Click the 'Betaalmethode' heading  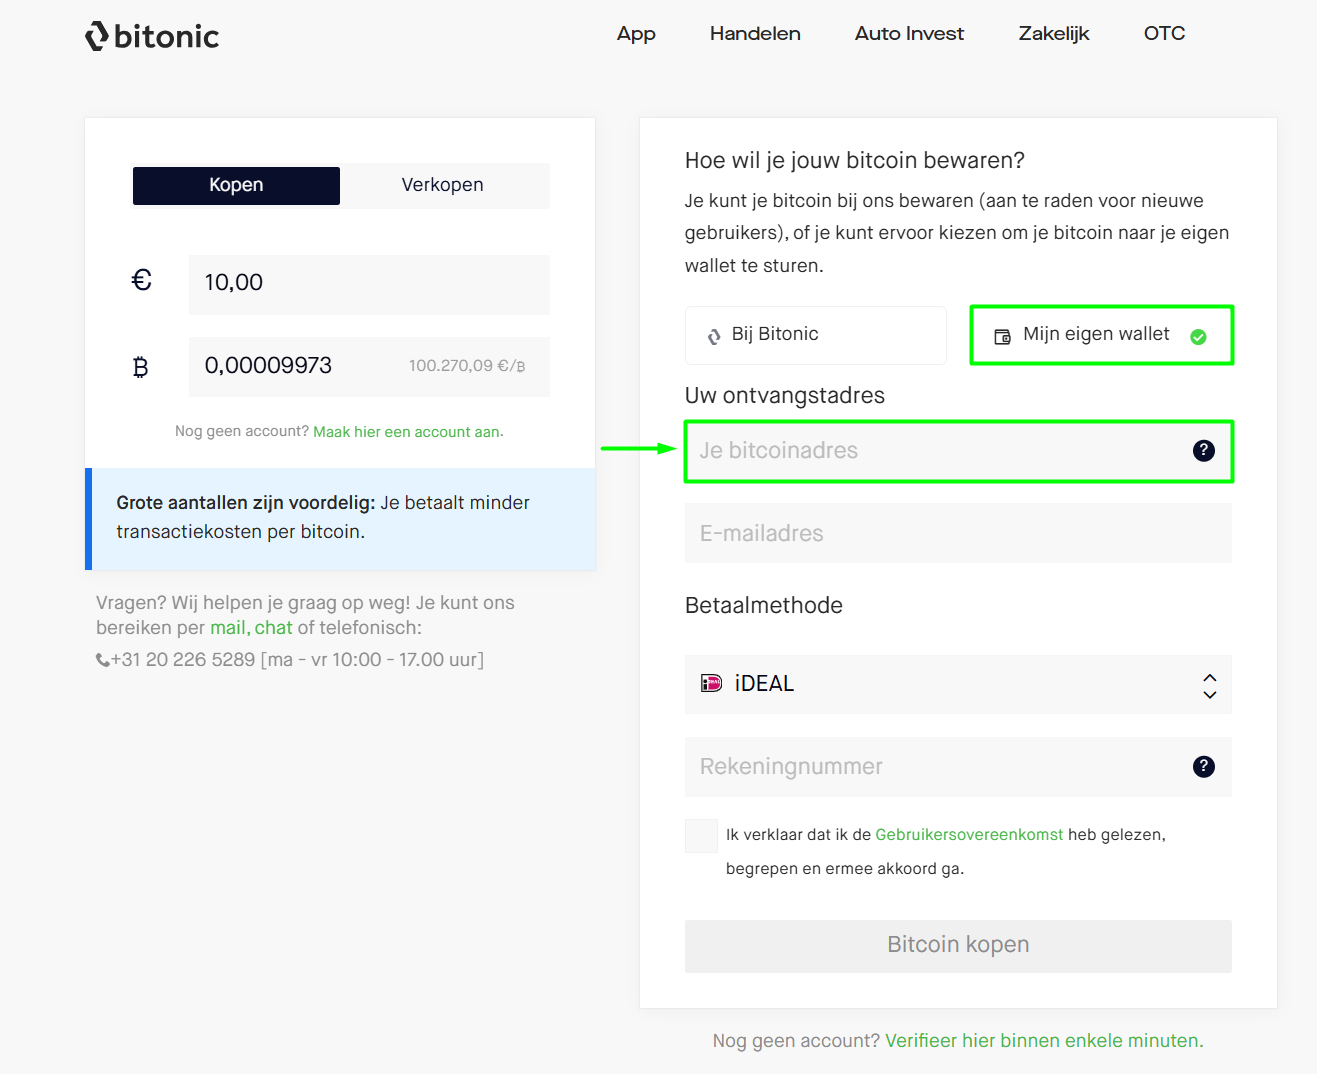pos(764,606)
